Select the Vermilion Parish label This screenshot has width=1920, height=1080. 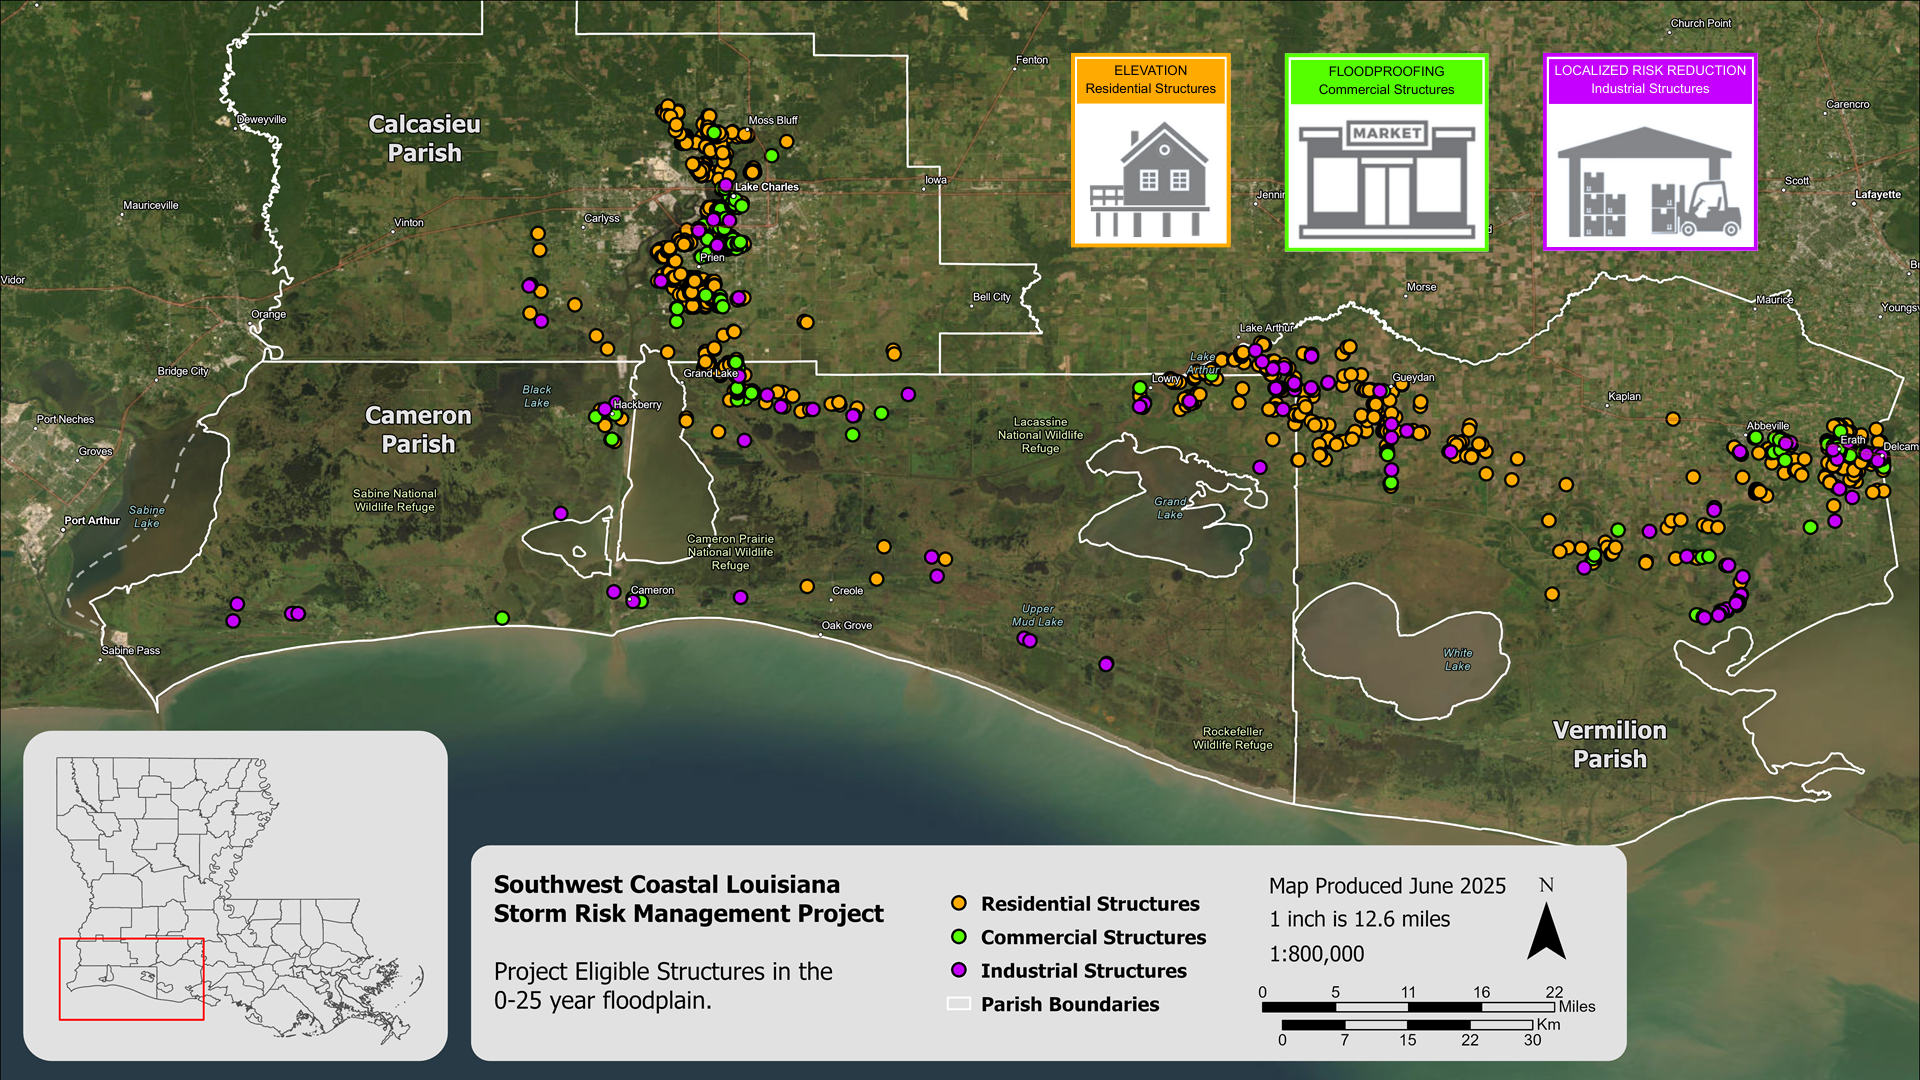pyautogui.click(x=1610, y=744)
